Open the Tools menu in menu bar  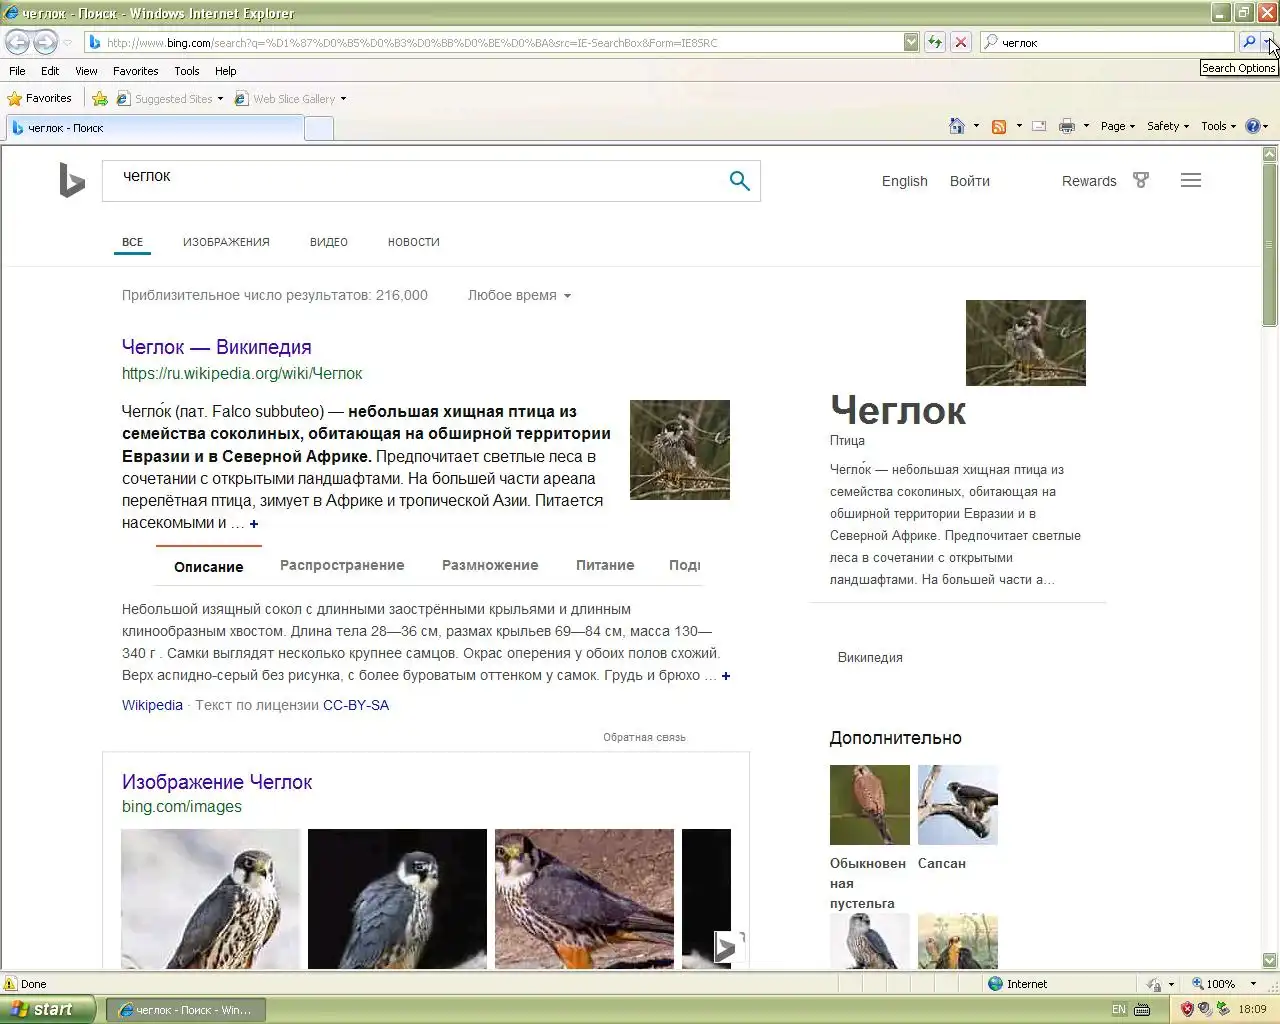186,71
